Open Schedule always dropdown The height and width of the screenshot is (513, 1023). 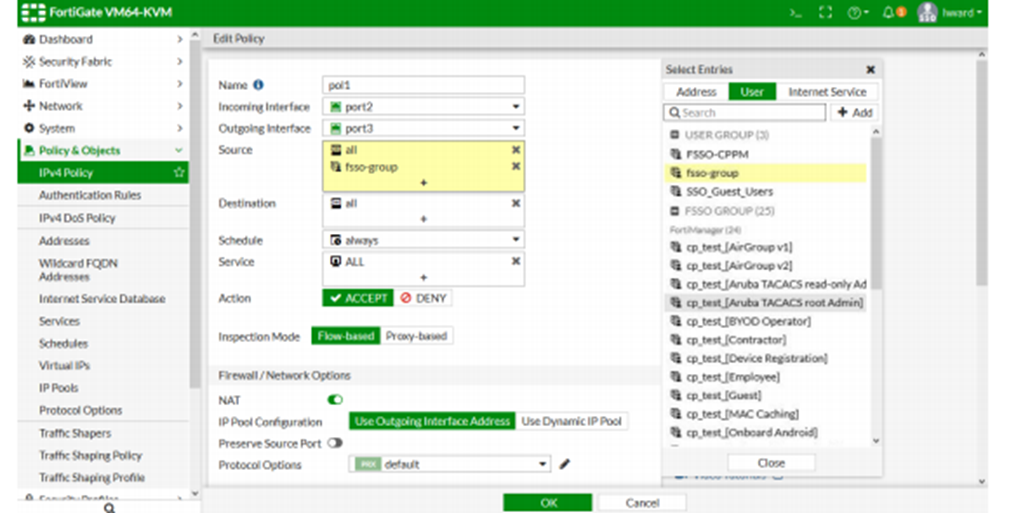point(423,240)
